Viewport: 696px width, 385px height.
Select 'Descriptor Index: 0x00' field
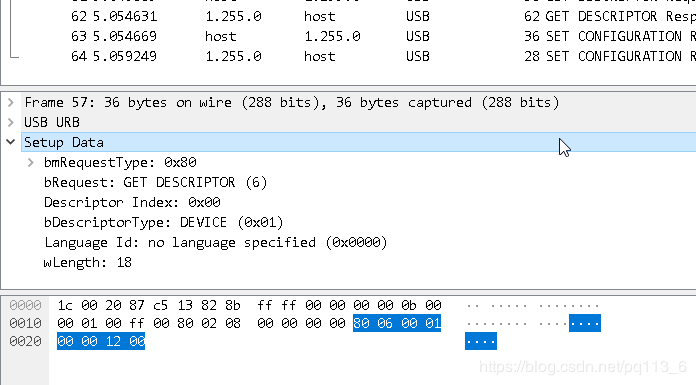pos(132,202)
